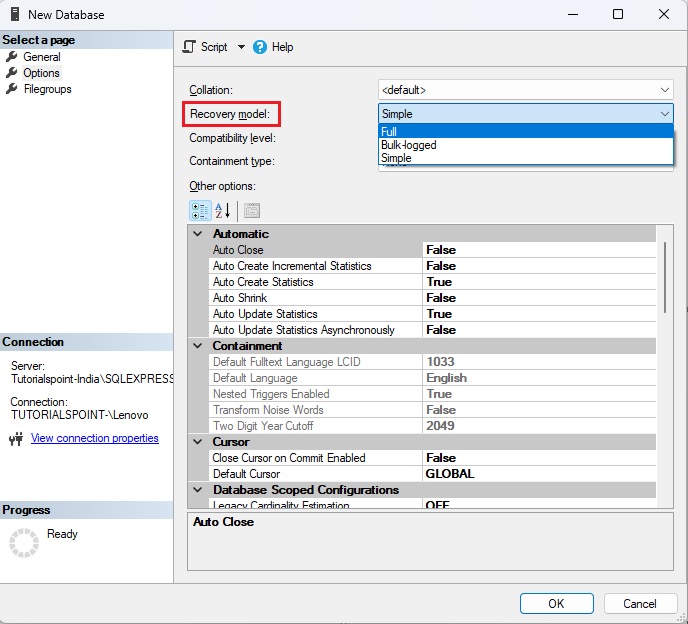The image size is (688, 624).
Task: Open the General page
Action: (x=42, y=57)
